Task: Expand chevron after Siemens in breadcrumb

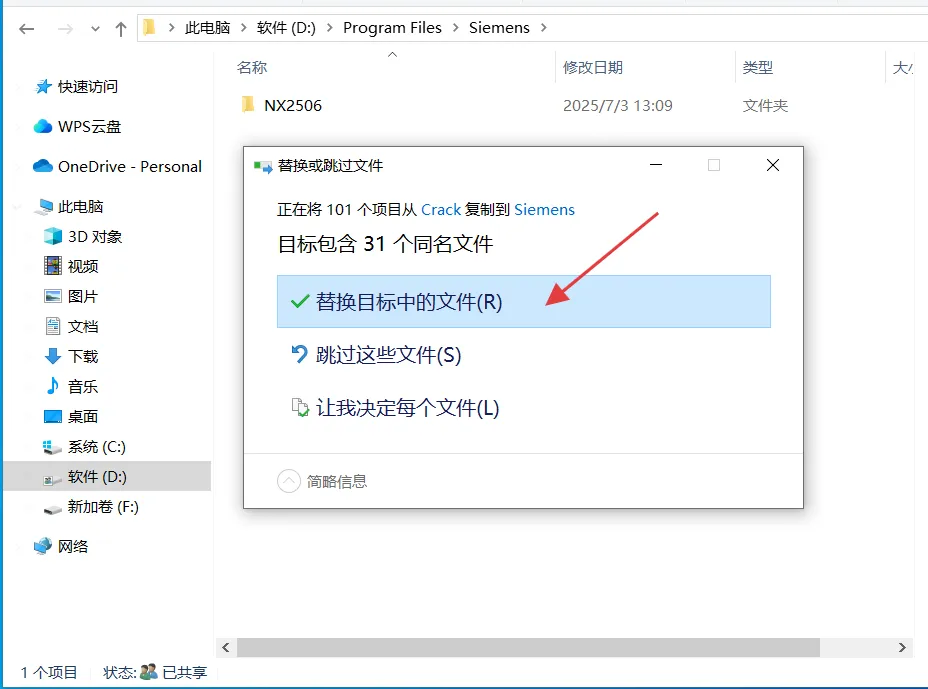Action: point(543,28)
